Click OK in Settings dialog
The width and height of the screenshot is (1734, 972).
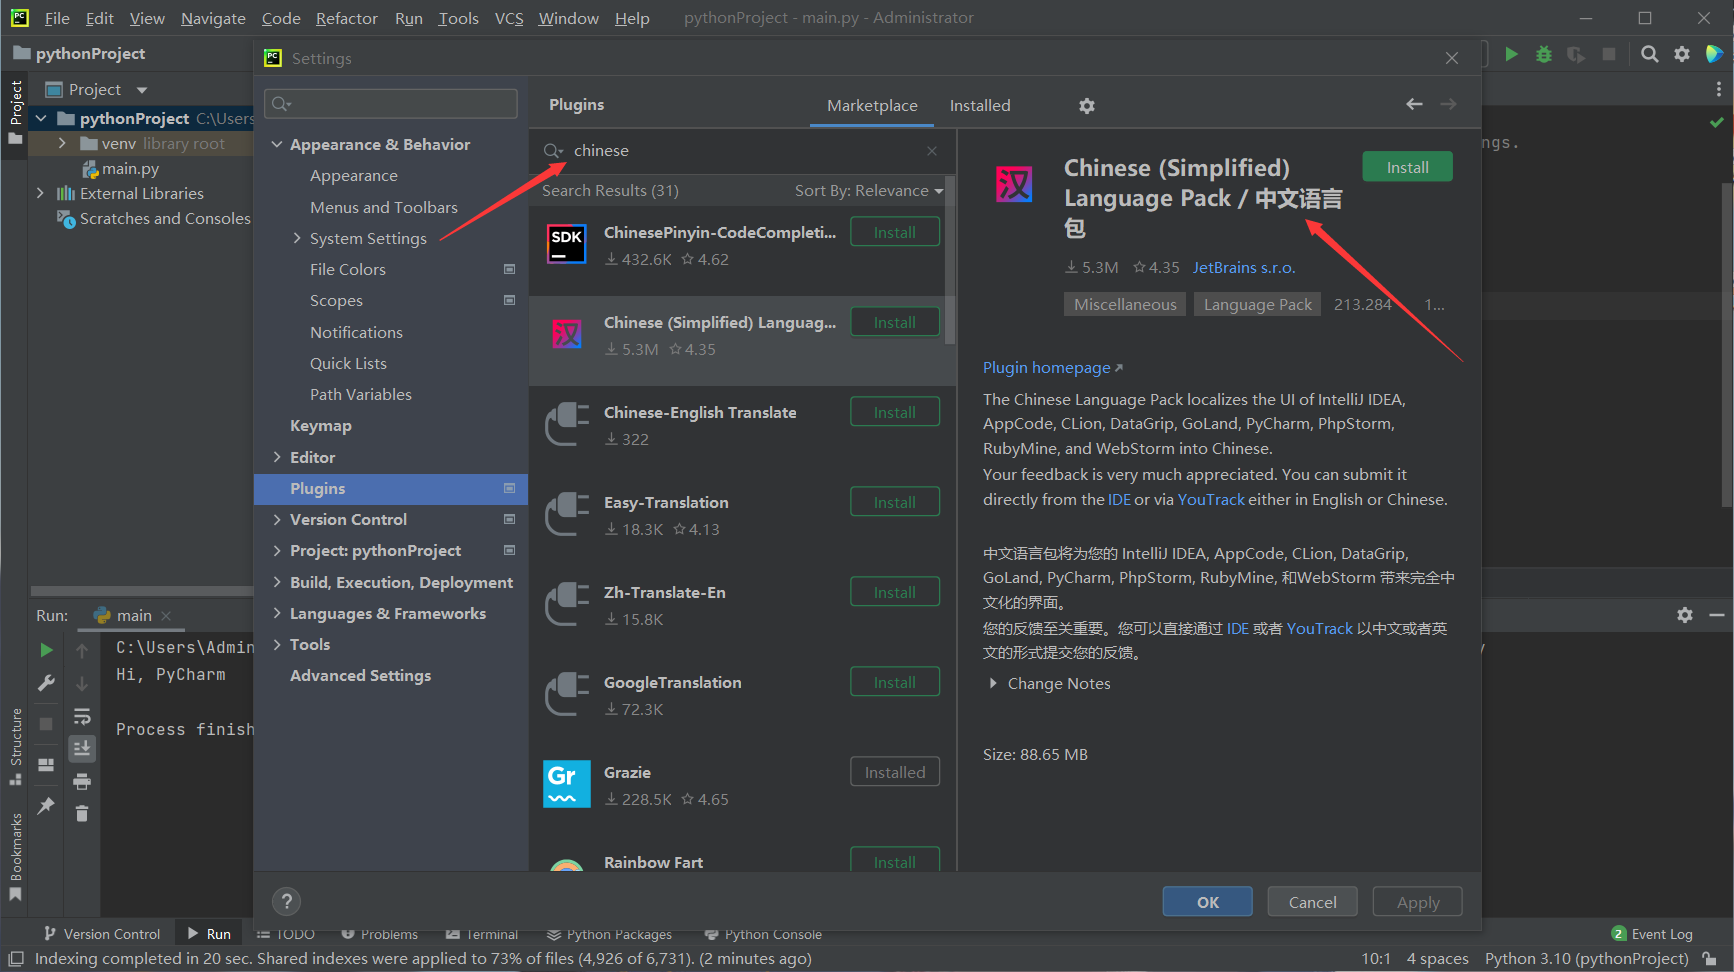coord(1207,902)
